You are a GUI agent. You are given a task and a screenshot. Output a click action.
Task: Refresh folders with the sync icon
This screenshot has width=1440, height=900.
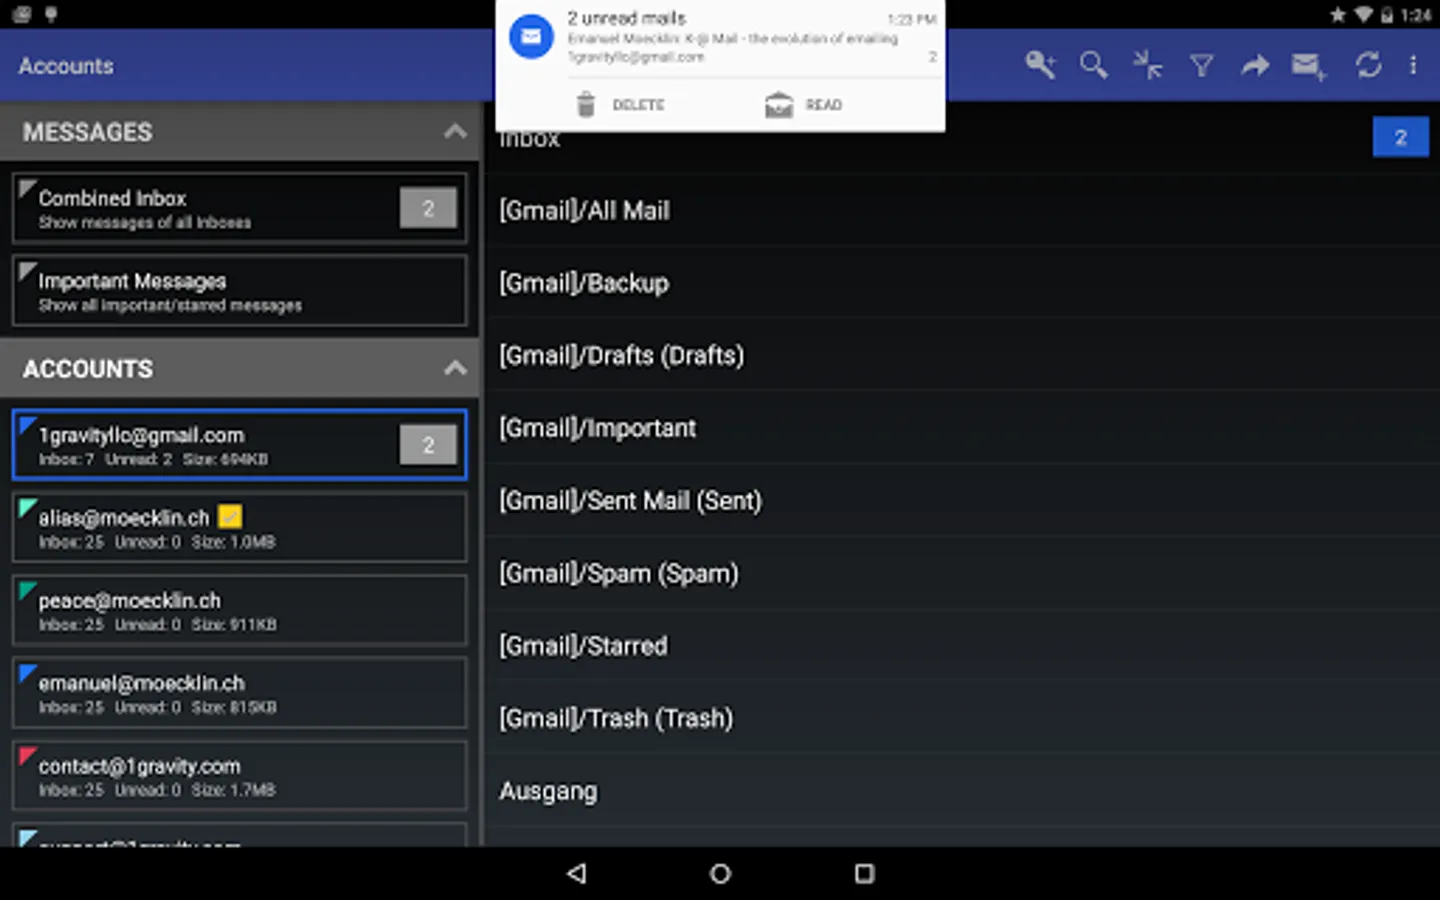coord(1368,66)
